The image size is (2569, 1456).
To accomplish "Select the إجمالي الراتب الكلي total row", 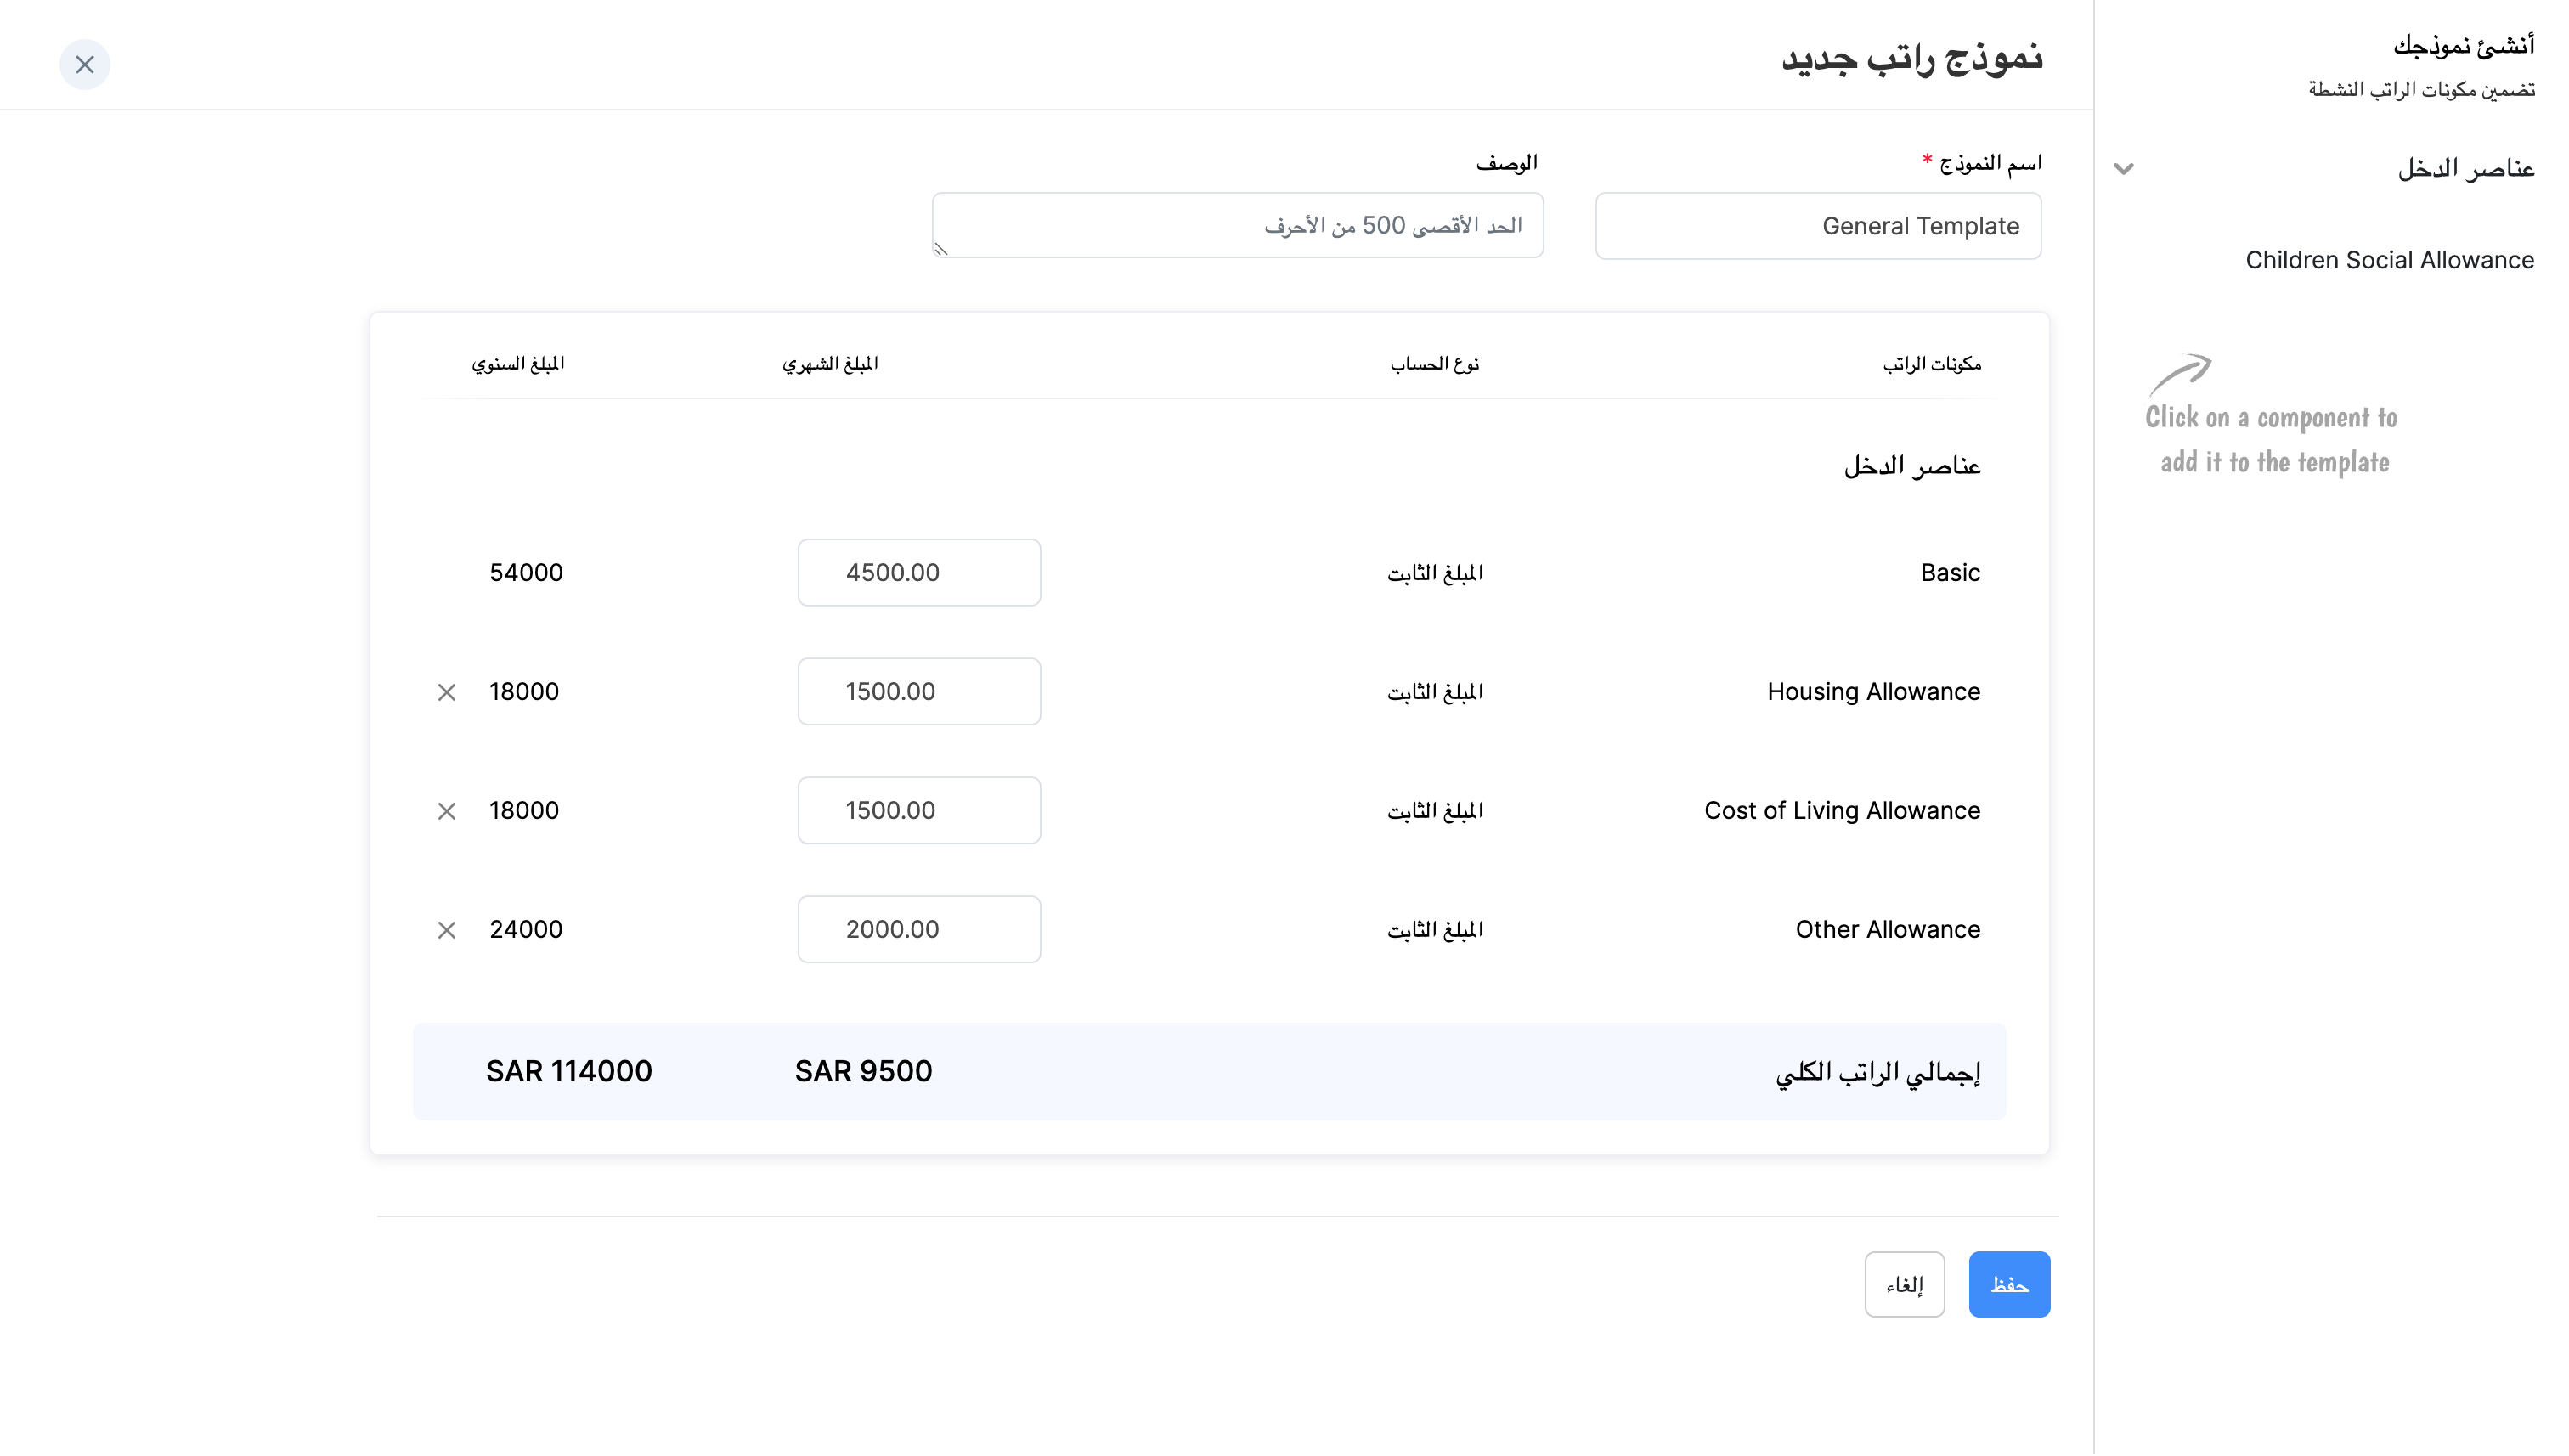I will pos(1208,1070).
